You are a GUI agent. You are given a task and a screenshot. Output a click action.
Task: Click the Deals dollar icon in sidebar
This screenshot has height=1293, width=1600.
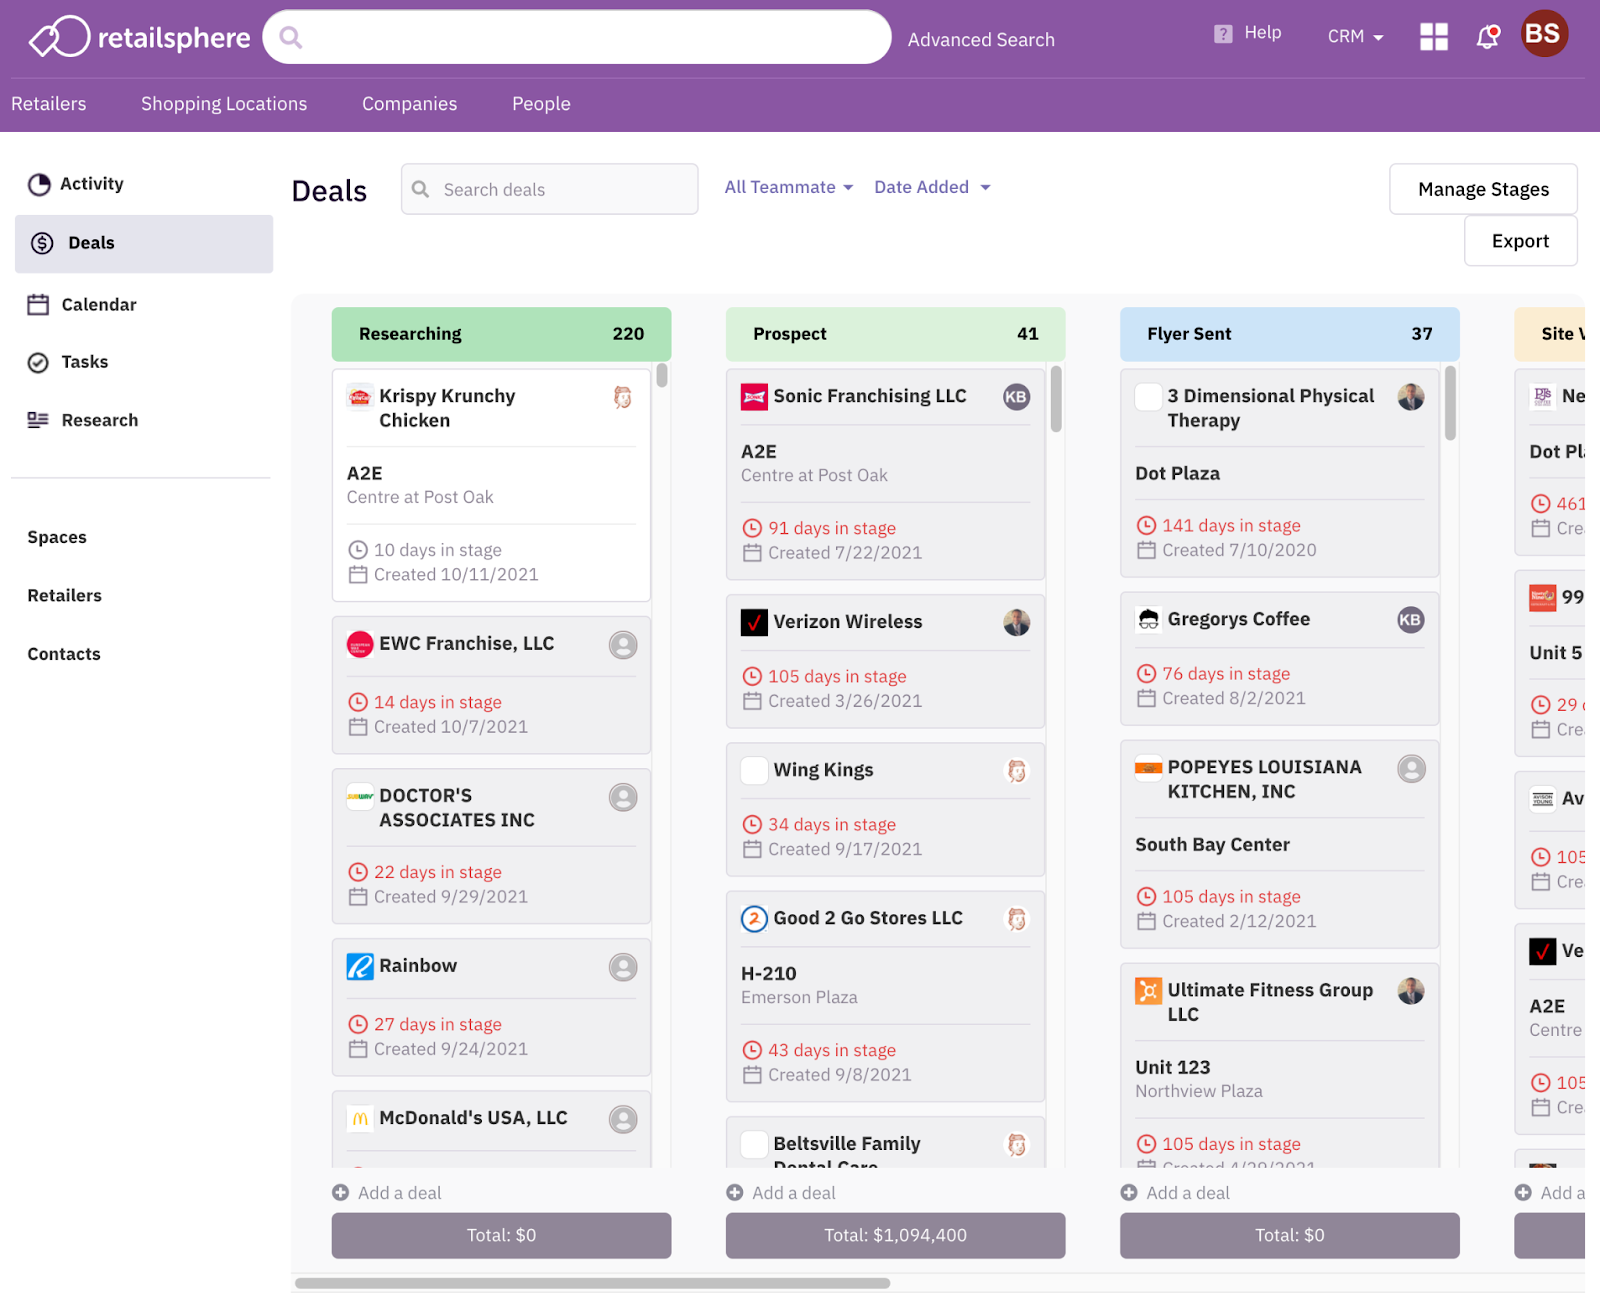42,243
